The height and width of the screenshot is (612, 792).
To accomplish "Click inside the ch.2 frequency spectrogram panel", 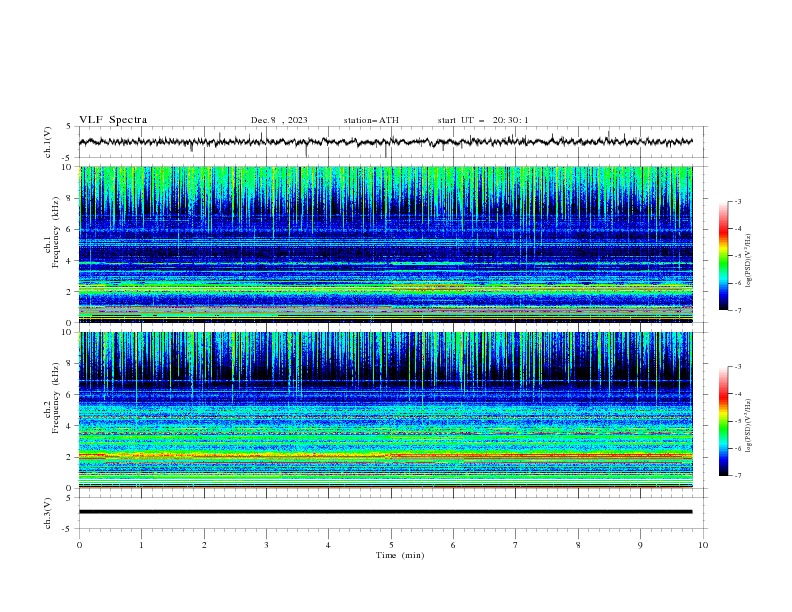I will coord(386,410).
